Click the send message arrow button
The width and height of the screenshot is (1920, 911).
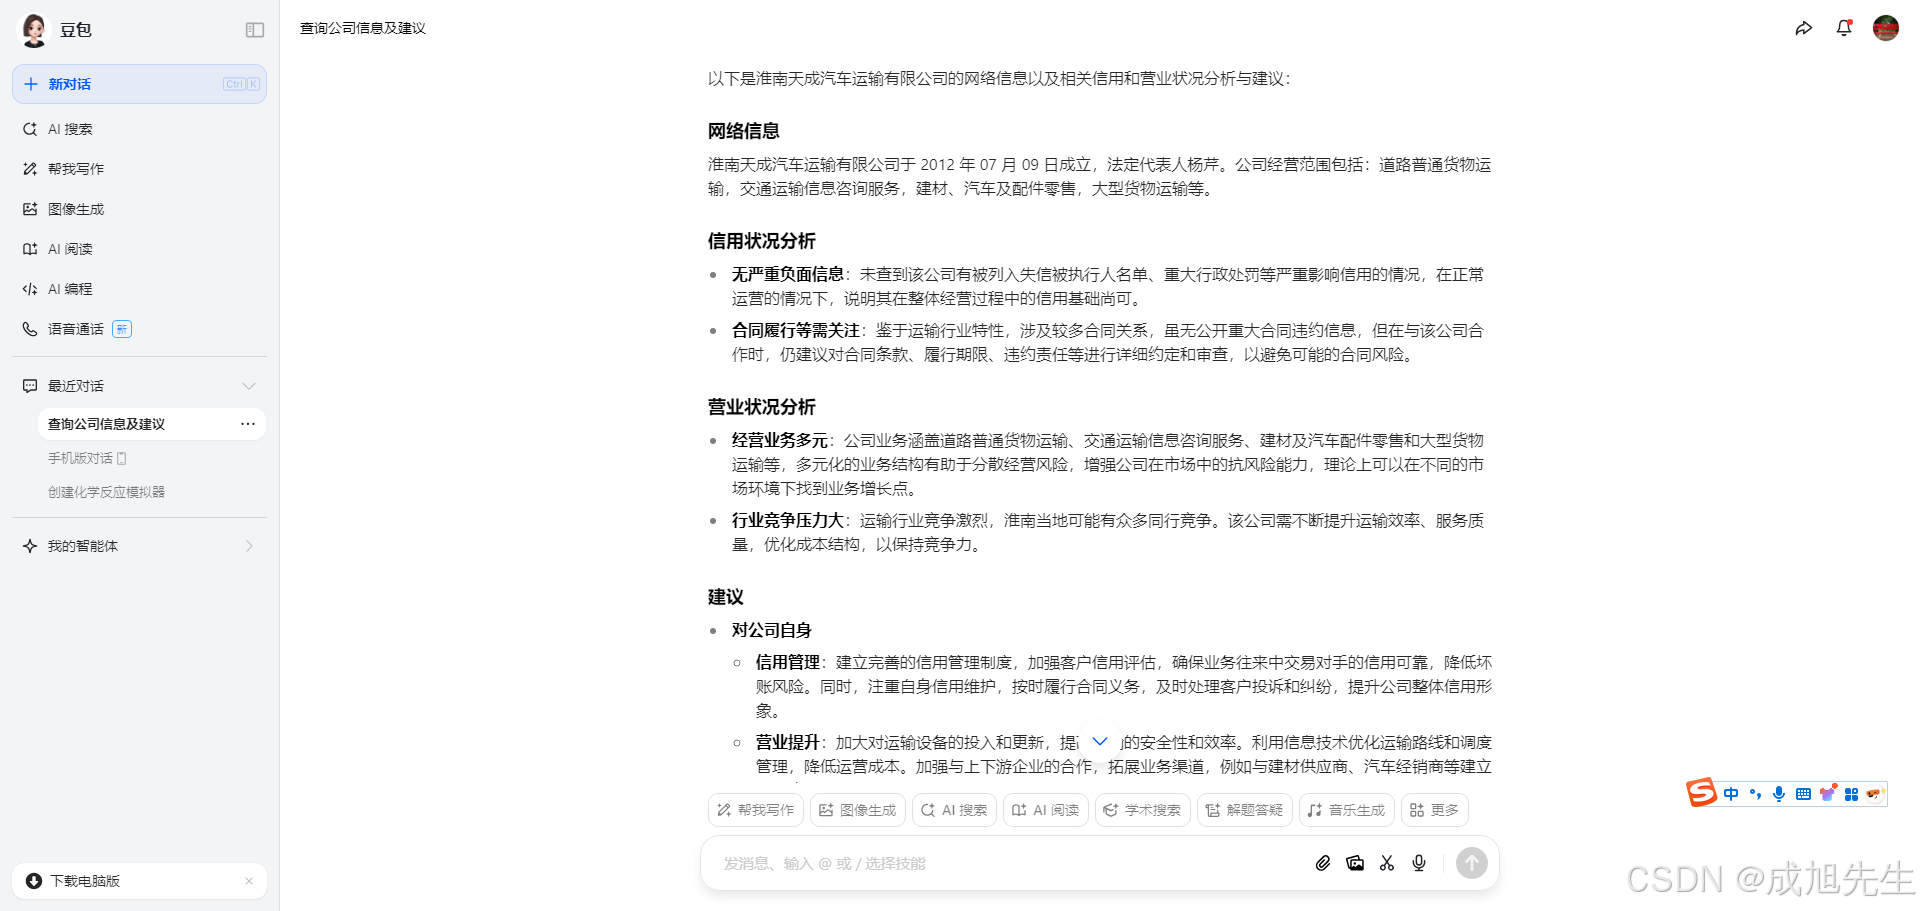click(x=1472, y=863)
